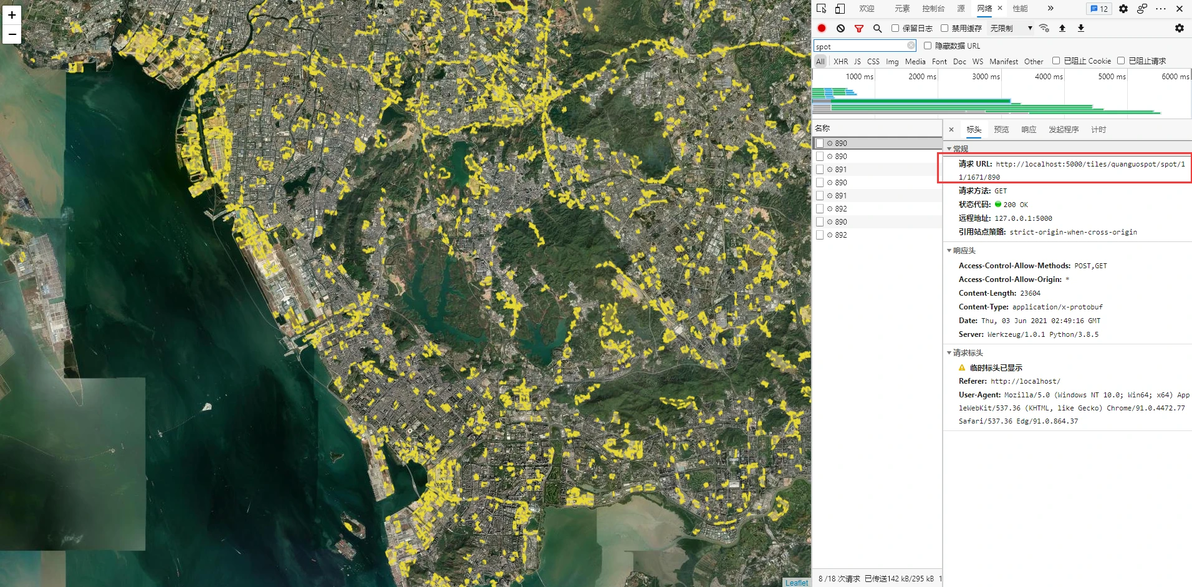1192x587 pixels.
Task: Open the inspect element picker tool
Action: pos(821,9)
